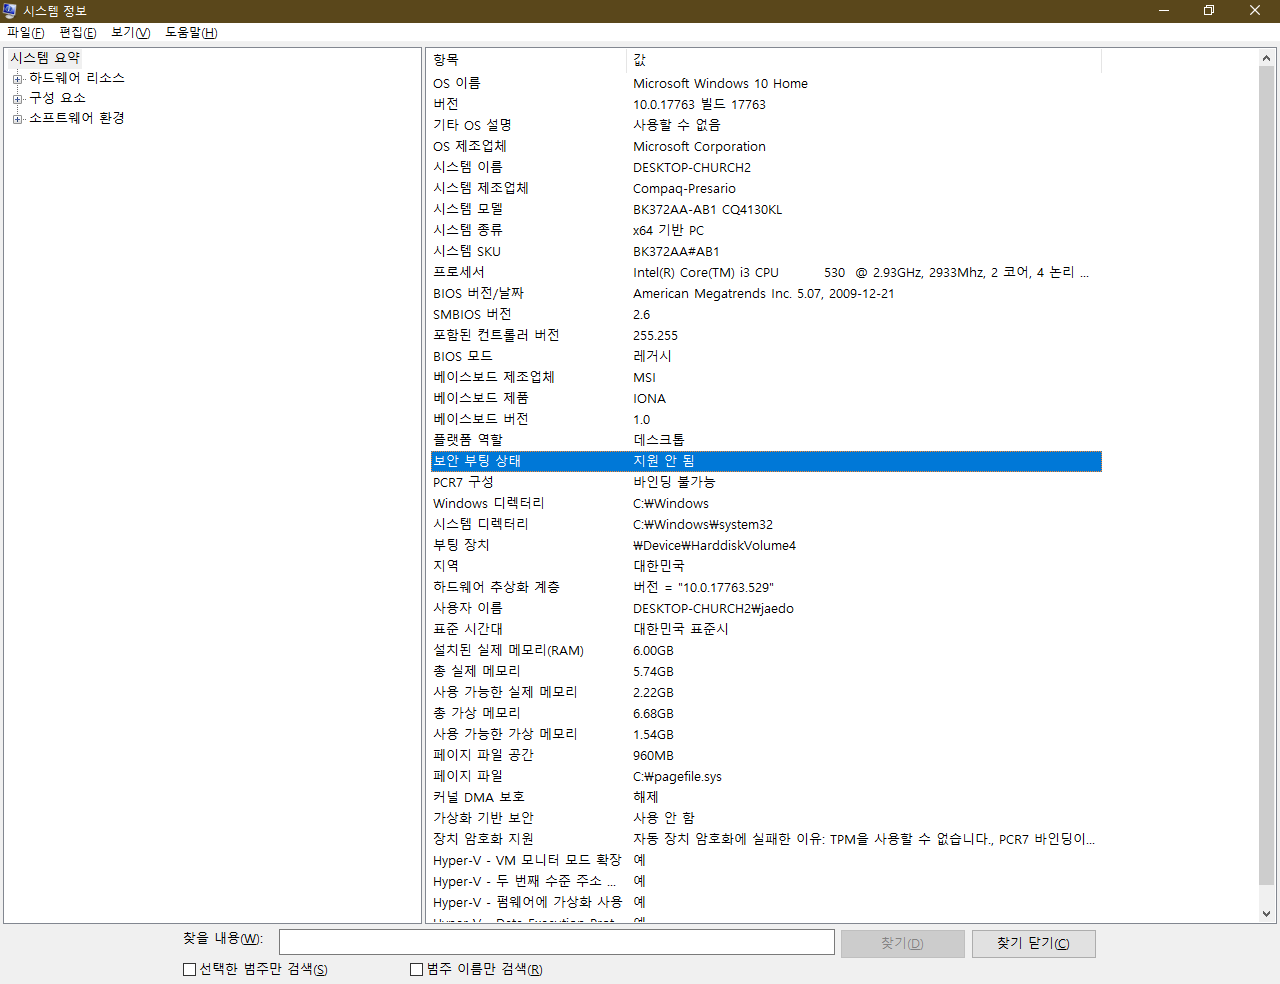Select the 하드웨어 추상화 계층 row
This screenshot has width=1280, height=984.
(766, 587)
